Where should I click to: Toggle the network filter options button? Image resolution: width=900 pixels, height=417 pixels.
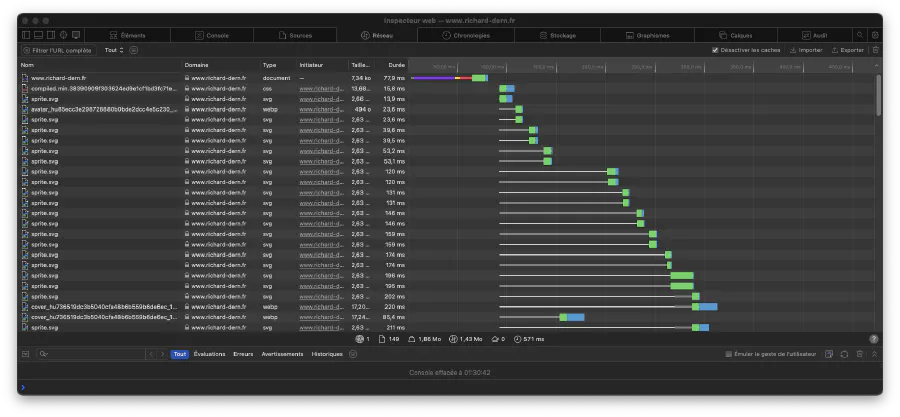134,50
